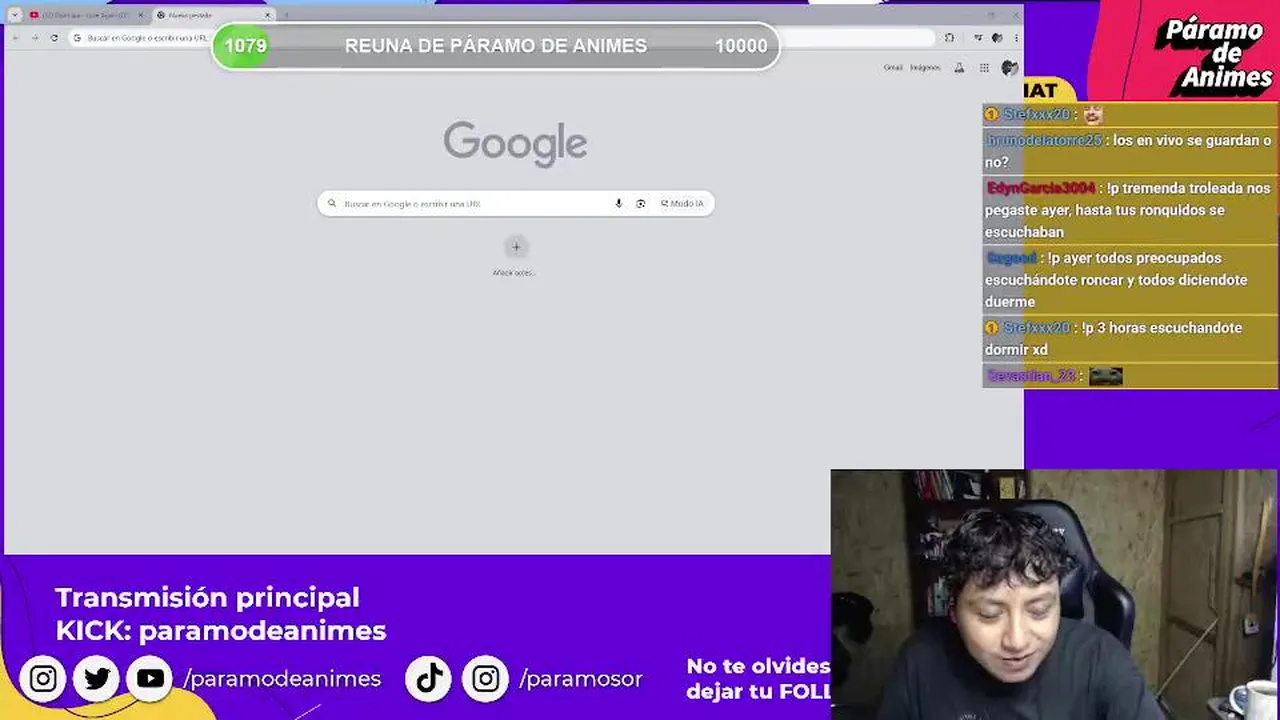Start voice search with microphone icon

(618, 203)
